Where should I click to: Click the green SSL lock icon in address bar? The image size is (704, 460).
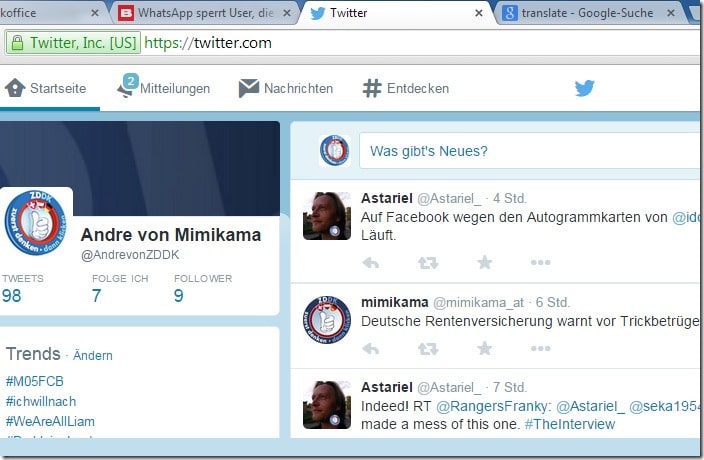17,43
